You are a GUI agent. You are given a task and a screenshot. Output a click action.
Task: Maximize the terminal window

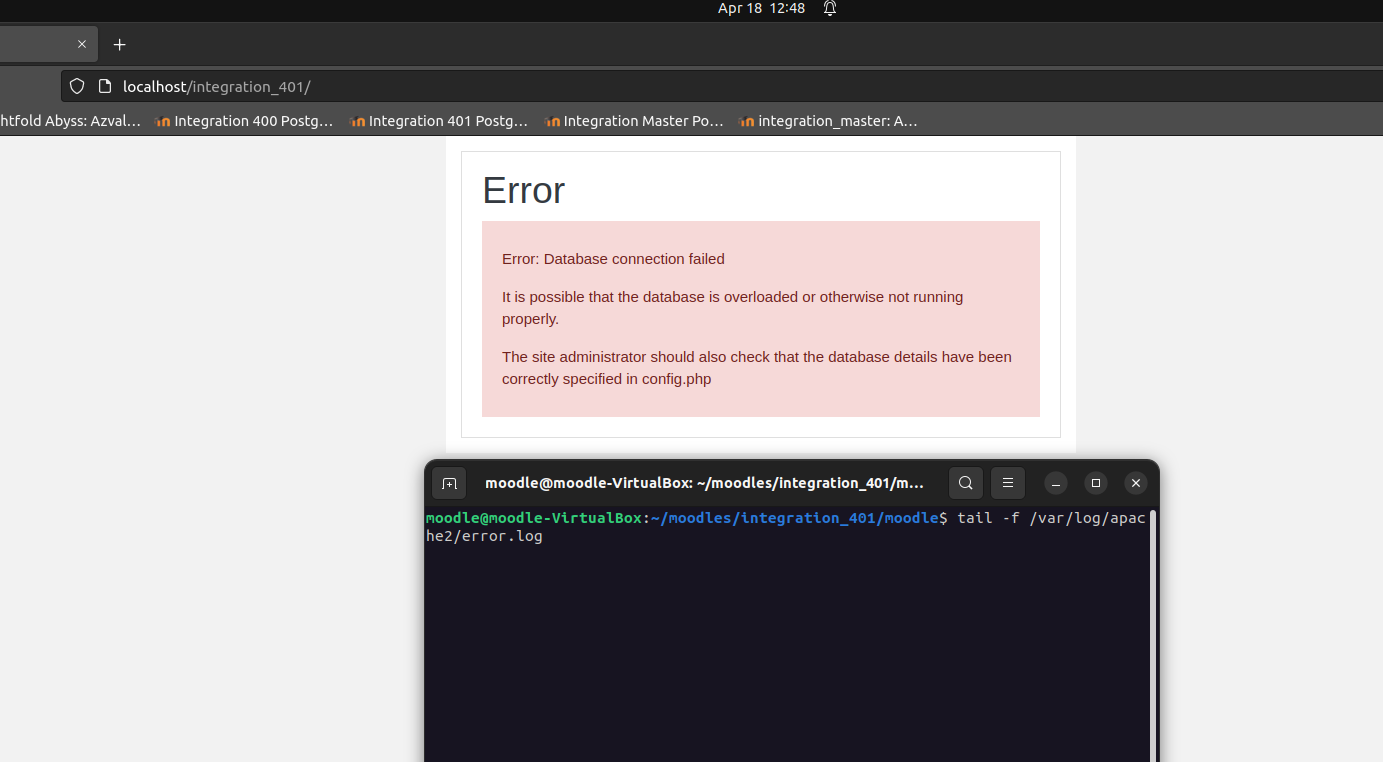pos(1096,483)
